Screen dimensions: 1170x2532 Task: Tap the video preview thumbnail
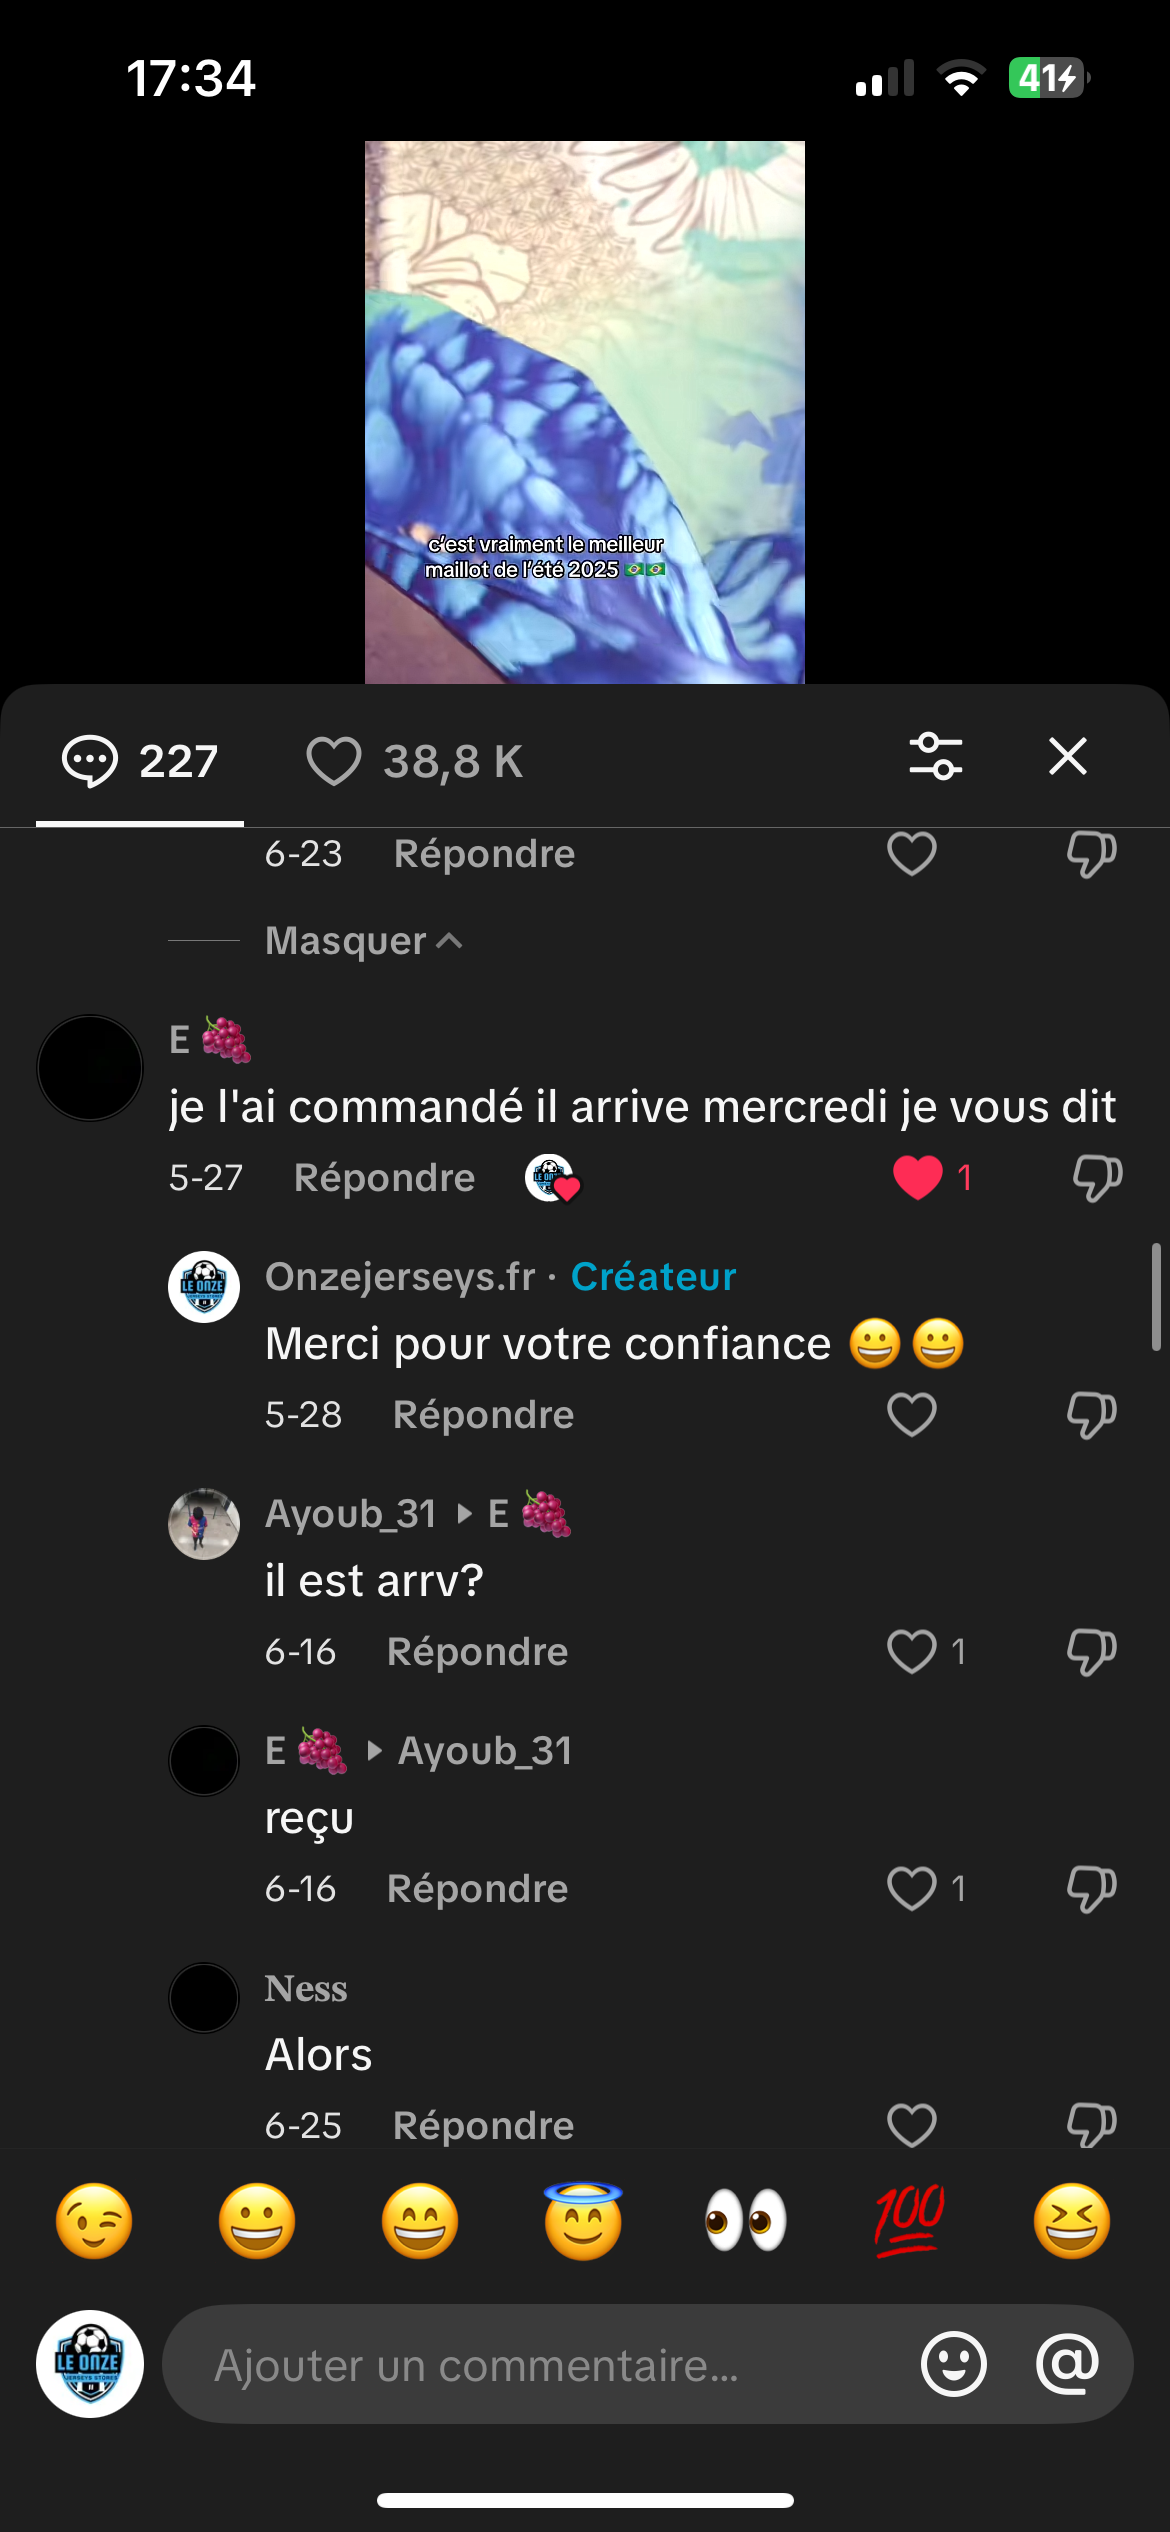(x=584, y=412)
